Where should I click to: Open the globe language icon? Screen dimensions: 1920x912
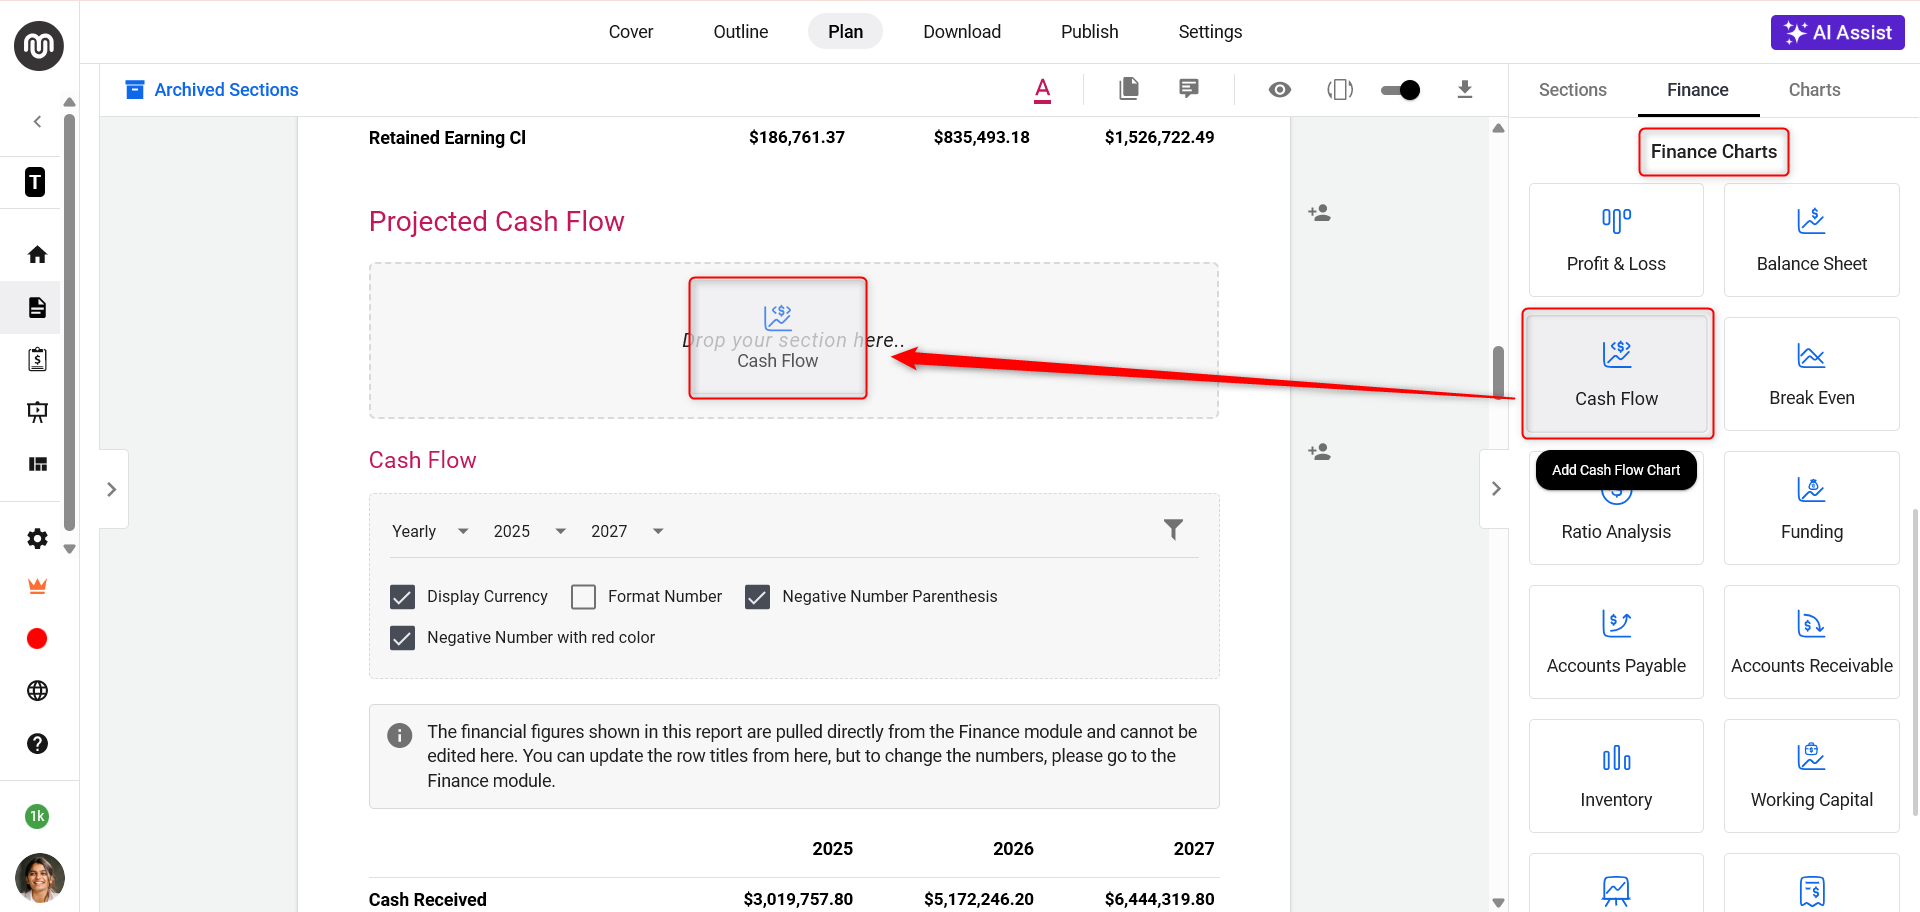click(37, 691)
